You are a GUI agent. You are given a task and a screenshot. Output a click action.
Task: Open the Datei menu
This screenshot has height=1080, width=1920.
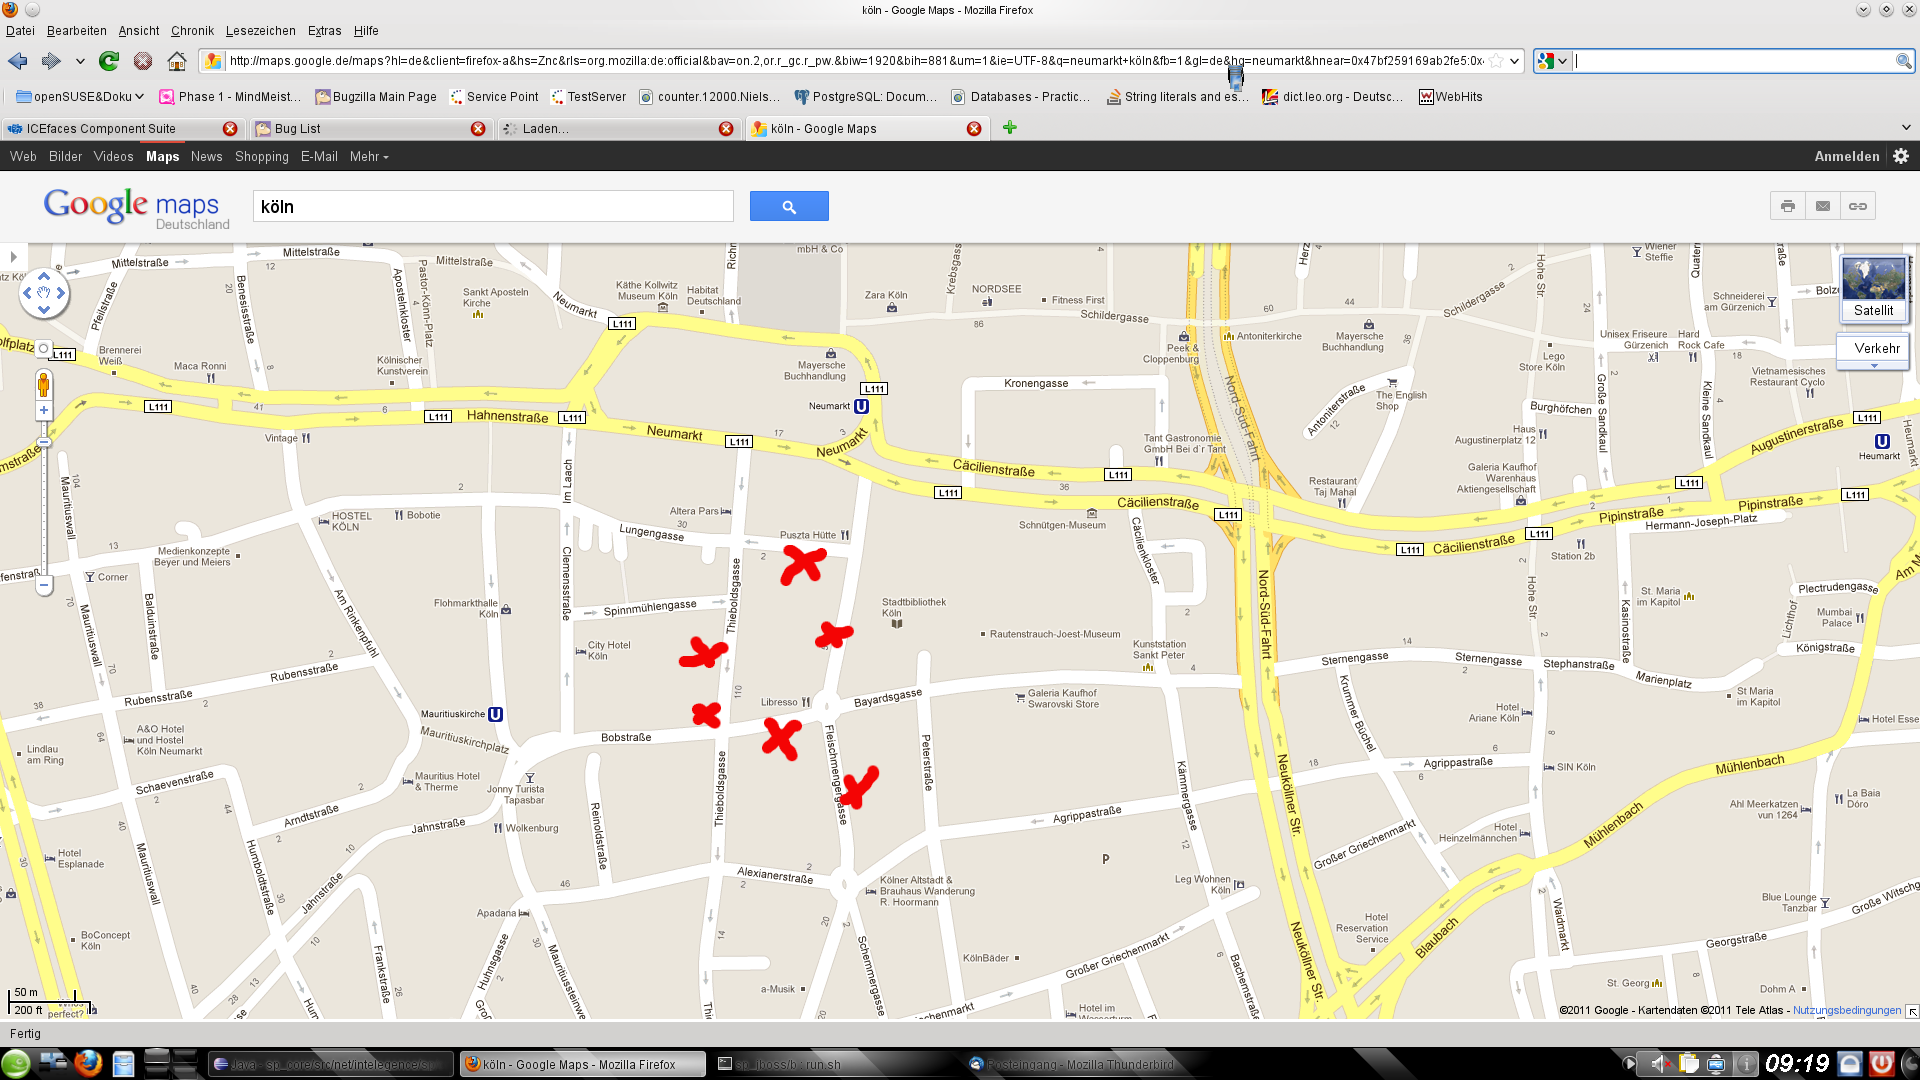click(x=20, y=31)
